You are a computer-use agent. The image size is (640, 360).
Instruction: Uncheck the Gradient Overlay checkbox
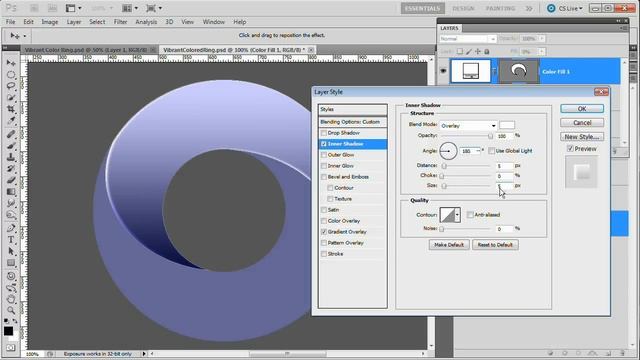pyautogui.click(x=324, y=232)
